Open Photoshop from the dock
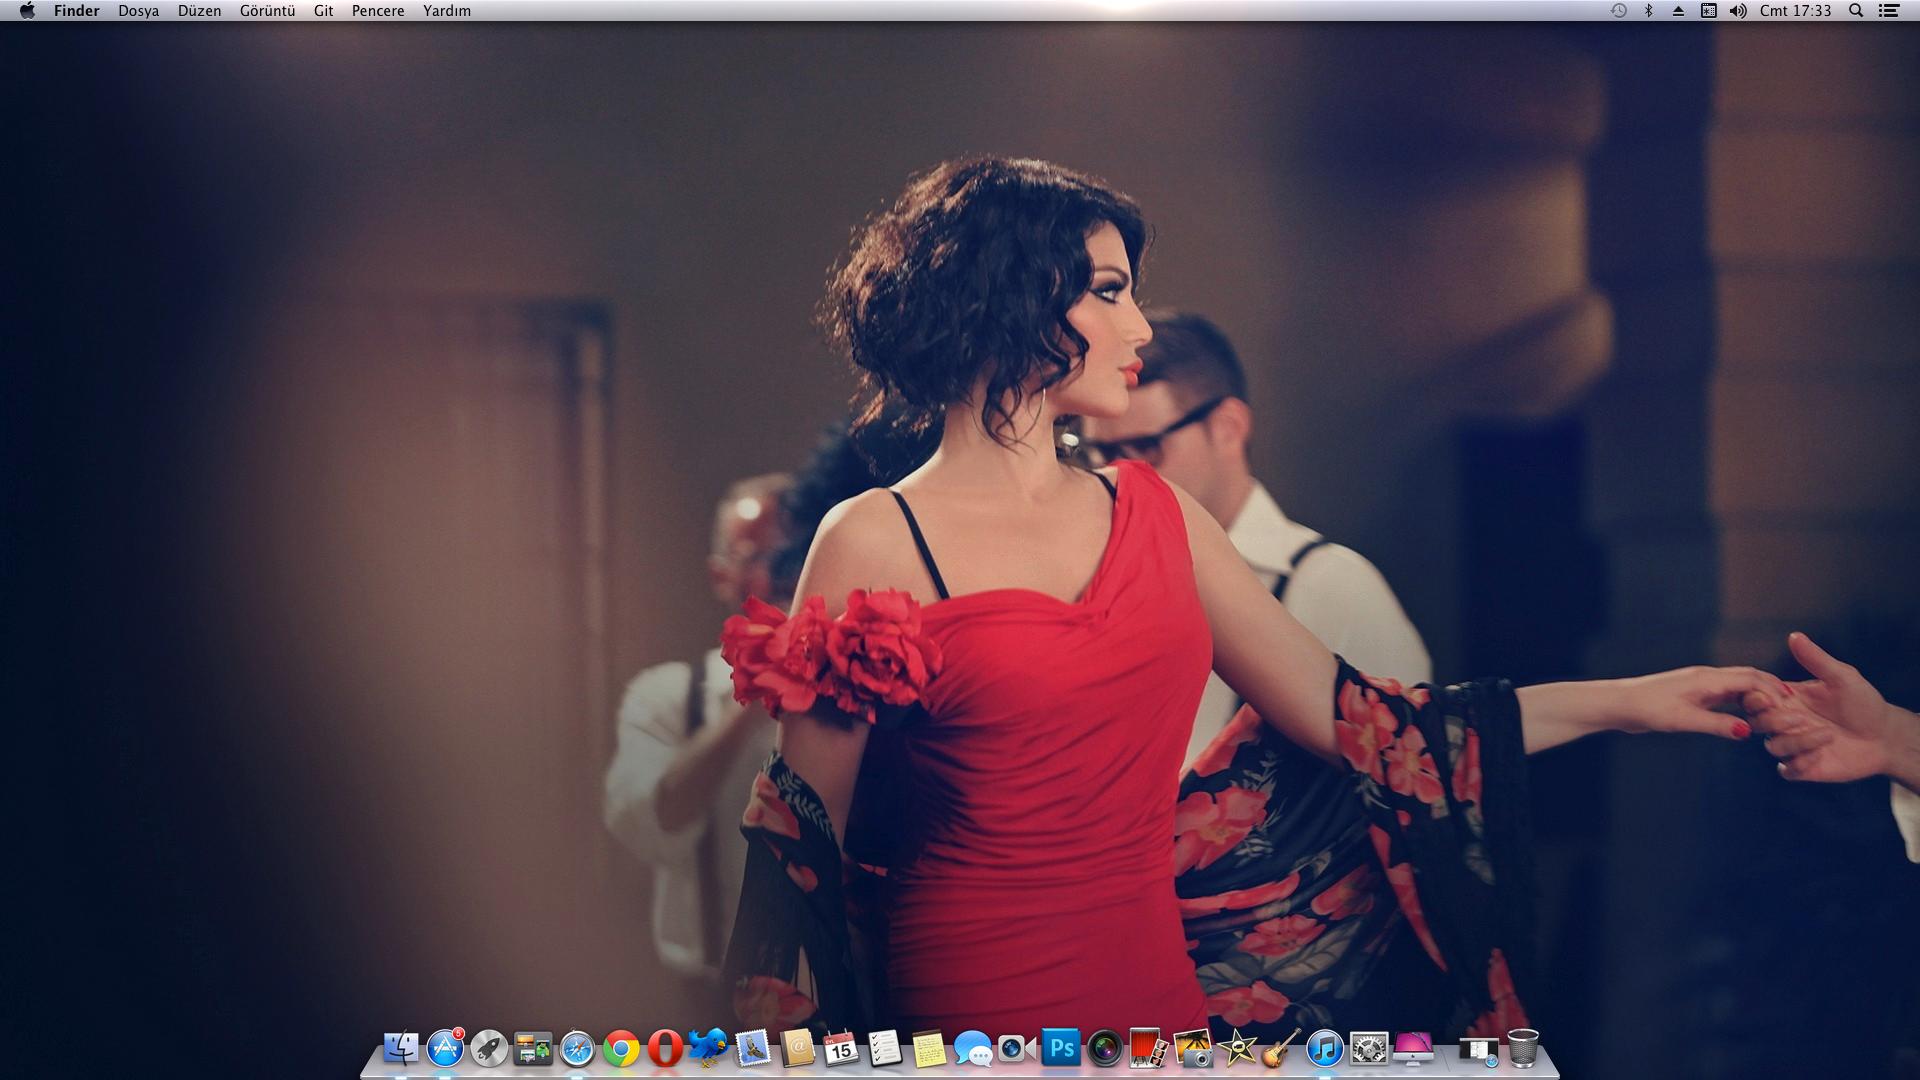This screenshot has width=1920, height=1080. (1061, 1048)
